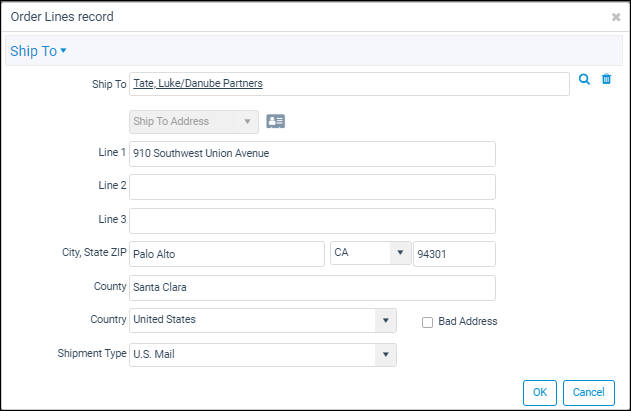Open the Country dropdown showing United States

[263, 320]
